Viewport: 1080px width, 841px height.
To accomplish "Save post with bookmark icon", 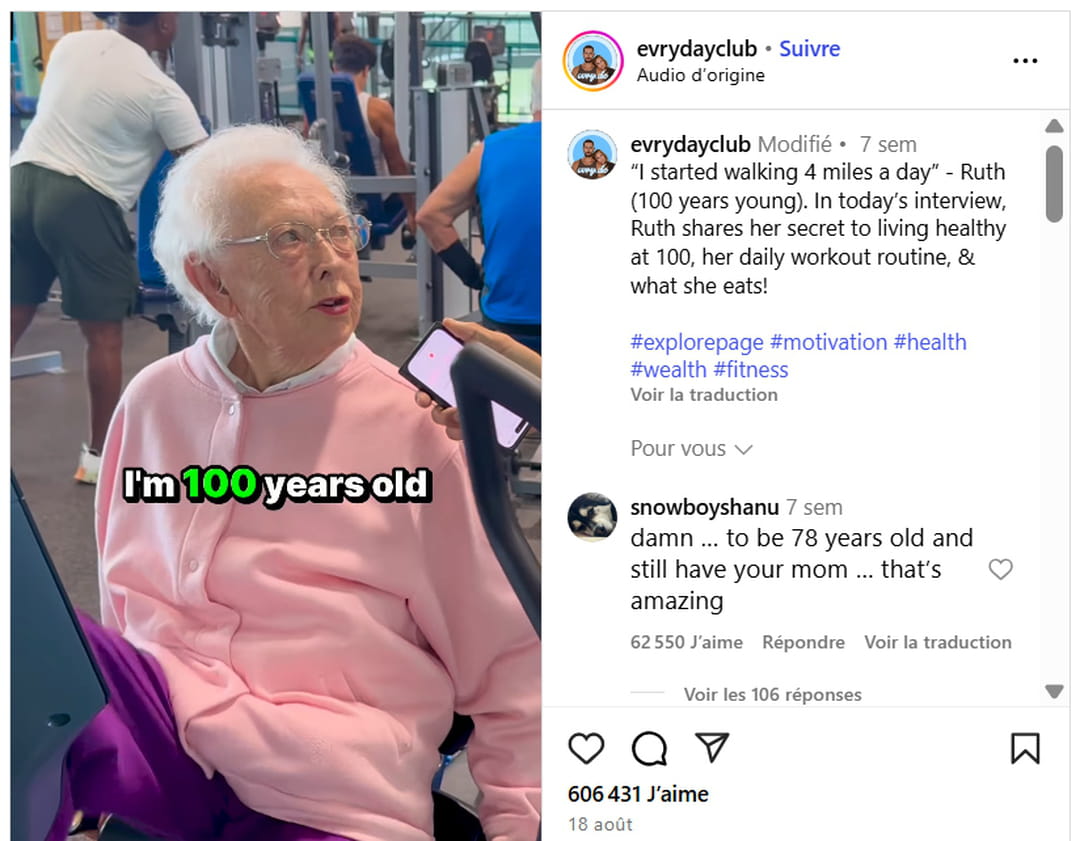I will coord(1025,748).
